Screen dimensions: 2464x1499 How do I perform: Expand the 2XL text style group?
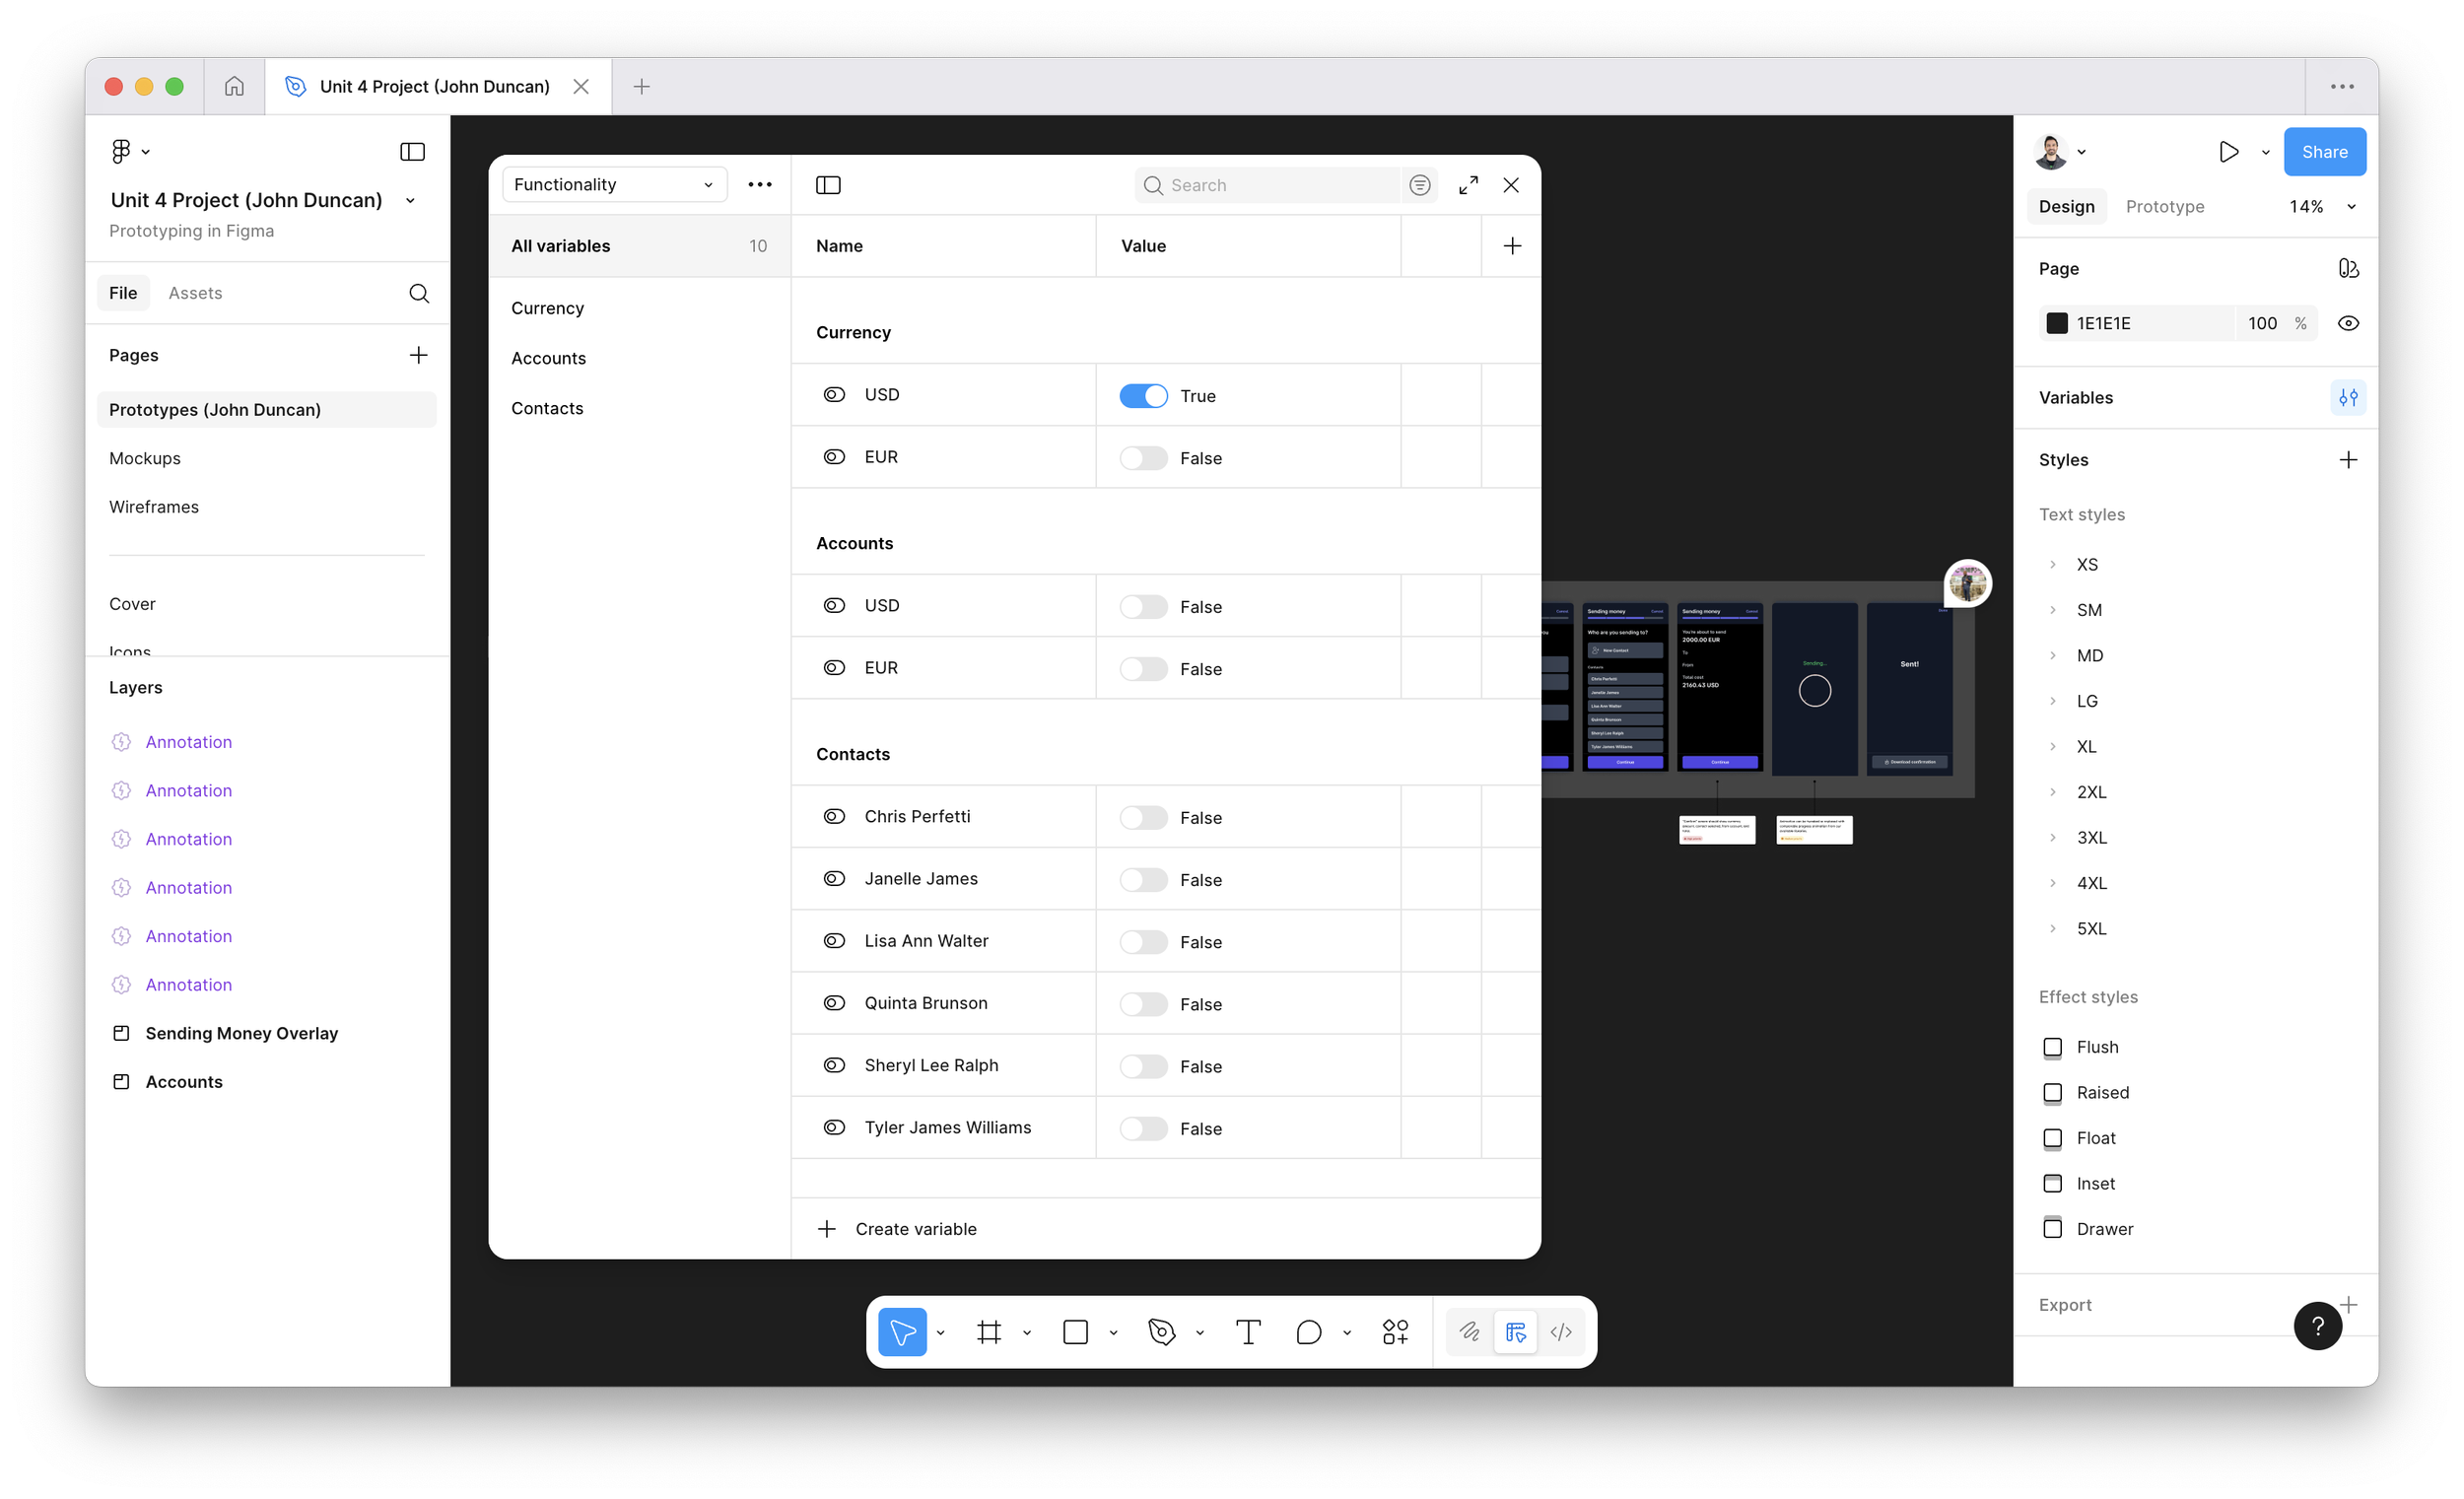(x=2053, y=792)
